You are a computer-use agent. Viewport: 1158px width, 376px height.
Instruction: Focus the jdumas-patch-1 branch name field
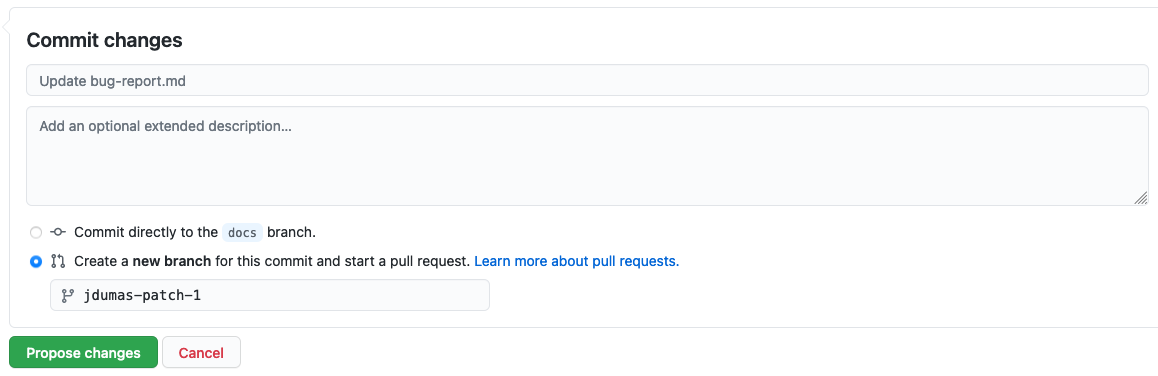pos(270,295)
